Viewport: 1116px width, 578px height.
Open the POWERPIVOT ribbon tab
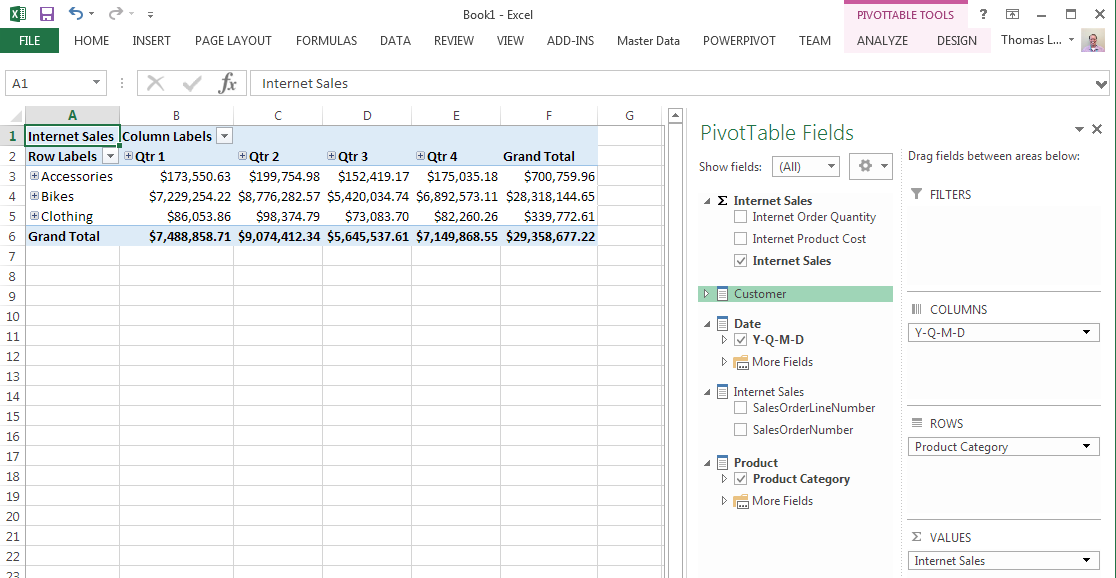click(x=739, y=41)
